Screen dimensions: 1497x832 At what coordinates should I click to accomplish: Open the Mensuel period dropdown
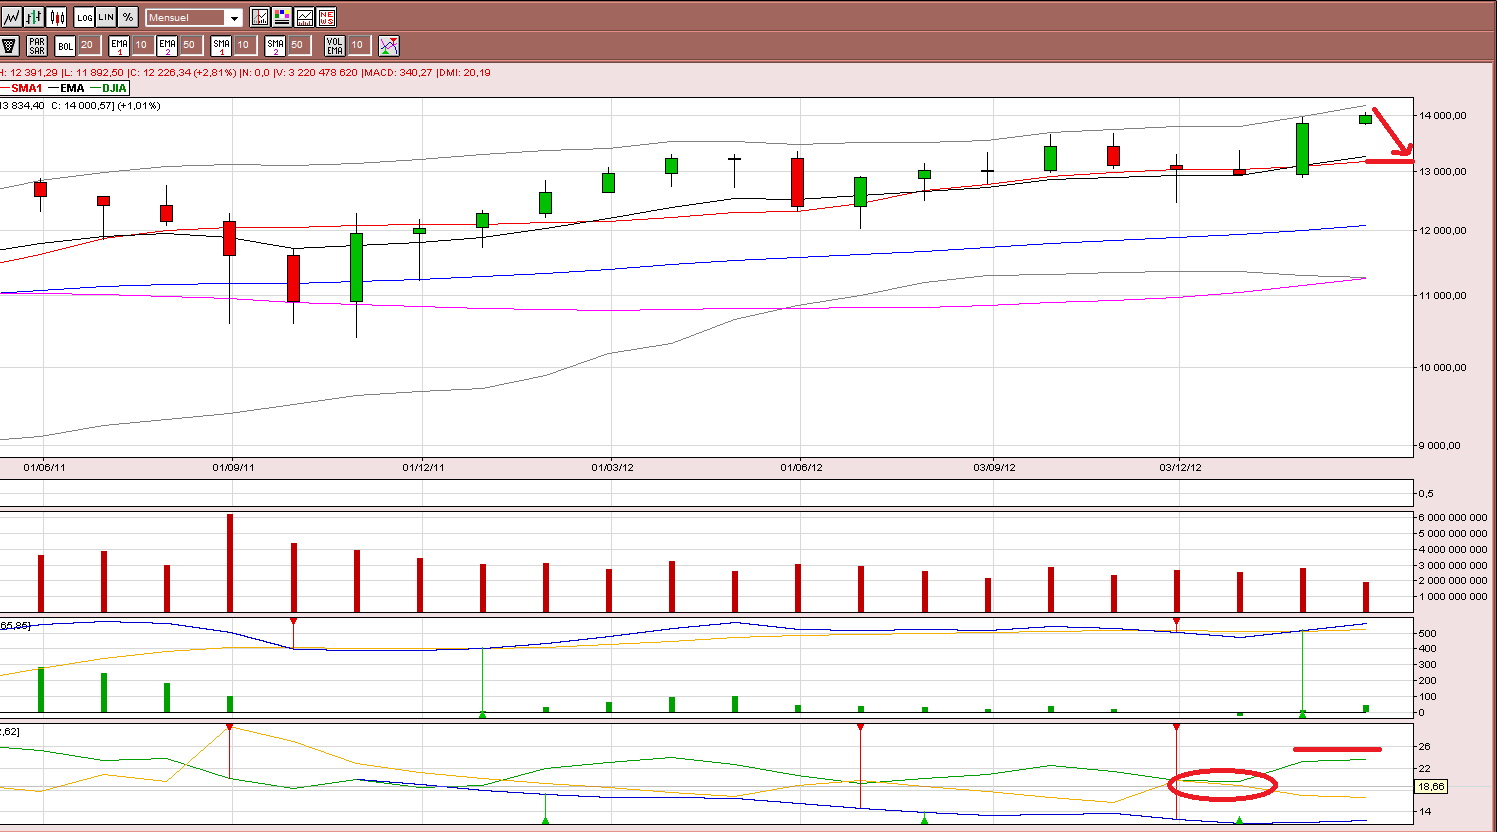[x=194, y=17]
